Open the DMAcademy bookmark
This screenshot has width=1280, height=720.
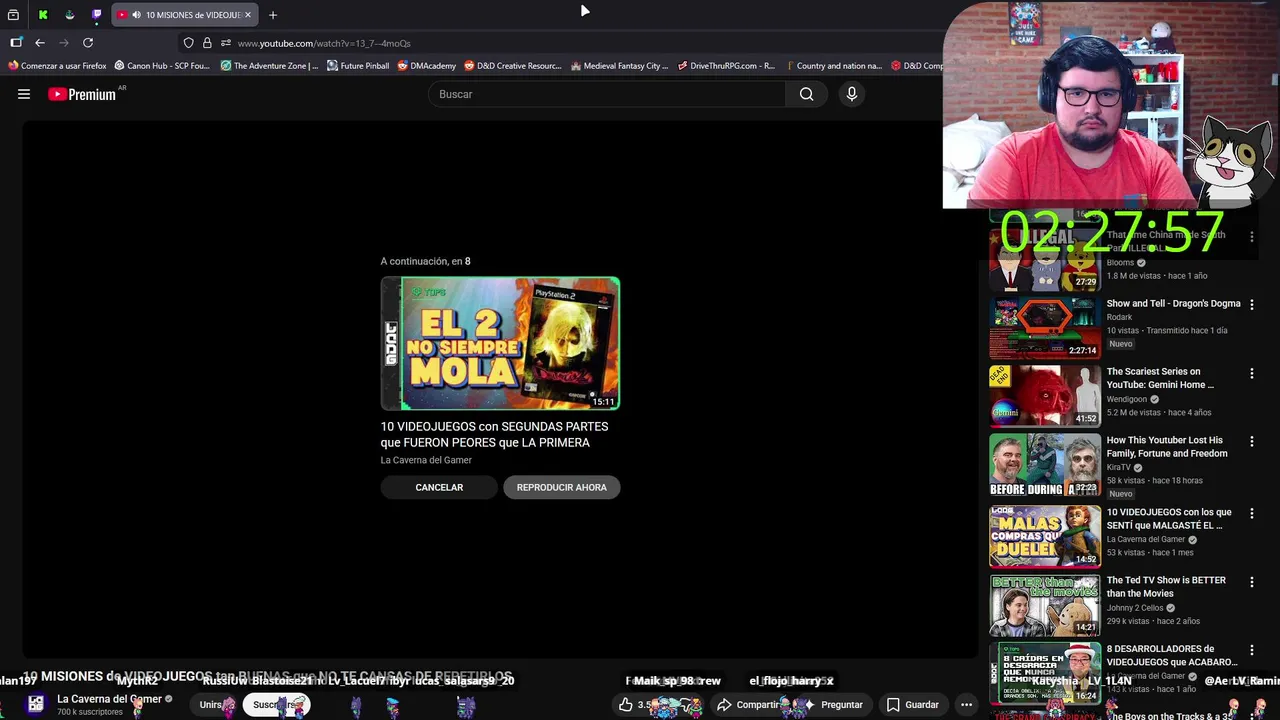click(x=426, y=66)
